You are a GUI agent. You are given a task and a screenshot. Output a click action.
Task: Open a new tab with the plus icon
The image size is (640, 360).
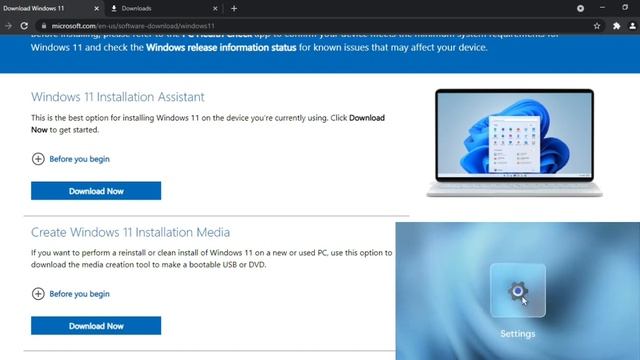pos(234,8)
